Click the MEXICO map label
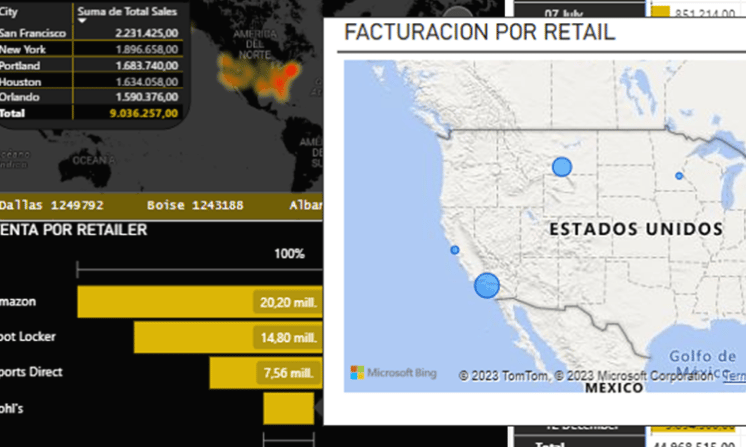 614,388
